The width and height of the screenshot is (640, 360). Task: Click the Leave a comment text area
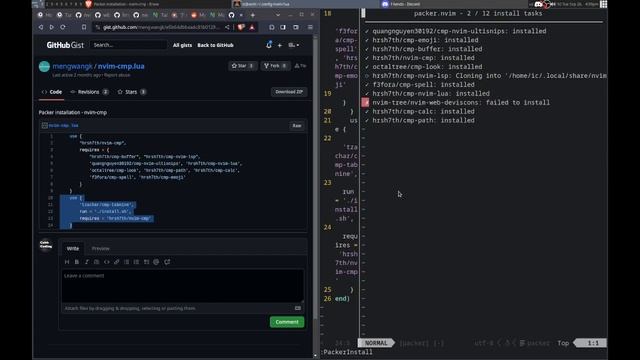click(x=183, y=286)
